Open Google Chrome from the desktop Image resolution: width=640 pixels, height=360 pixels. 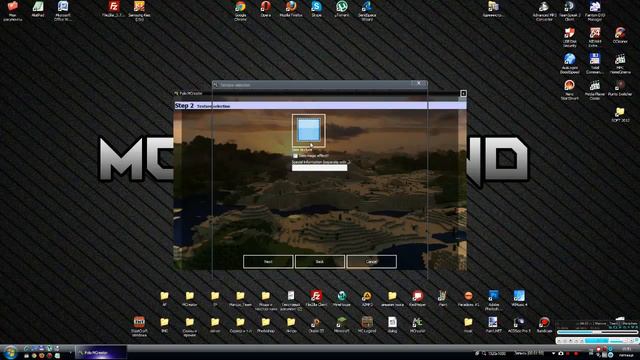[240, 10]
